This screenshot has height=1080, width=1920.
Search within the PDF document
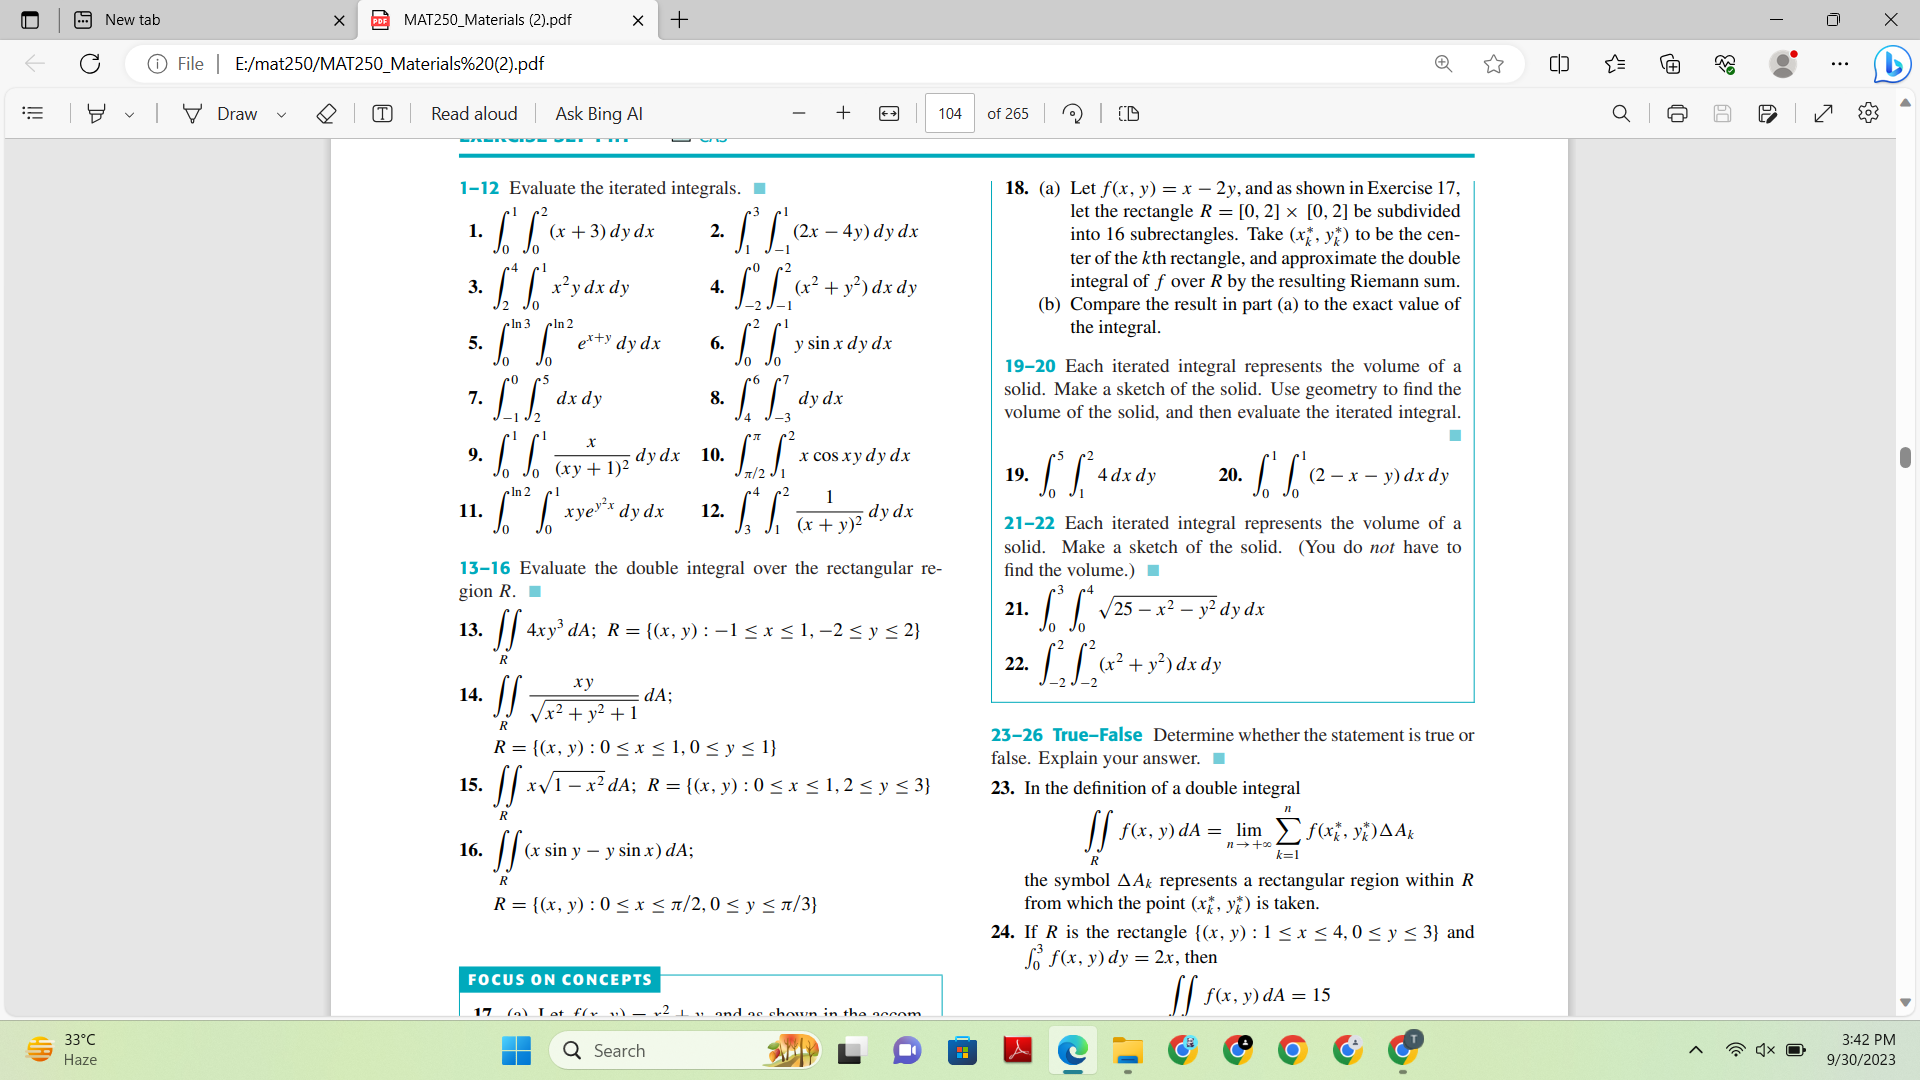pos(1621,113)
